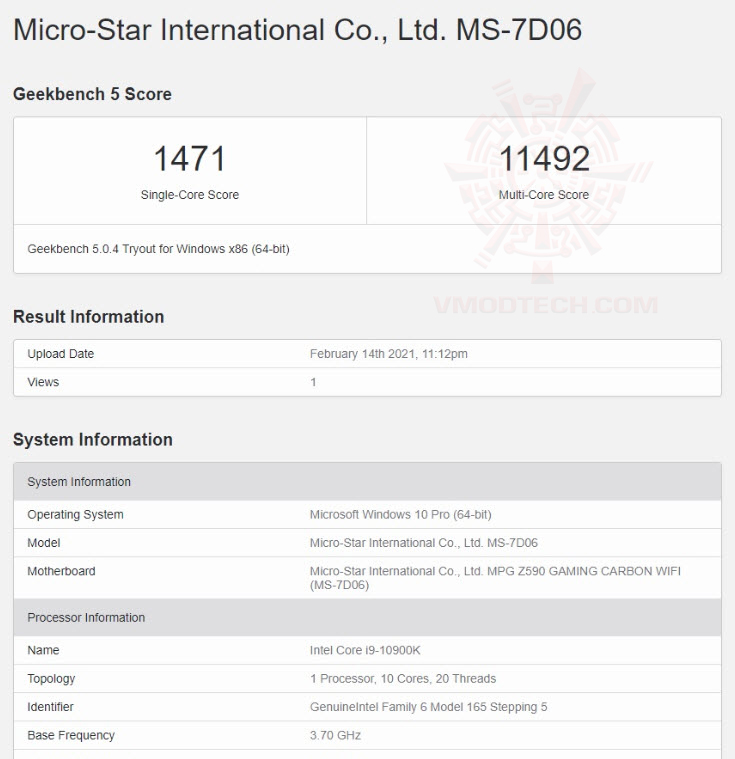
Task: Click the Motherboard row label
Action: pos(61,571)
